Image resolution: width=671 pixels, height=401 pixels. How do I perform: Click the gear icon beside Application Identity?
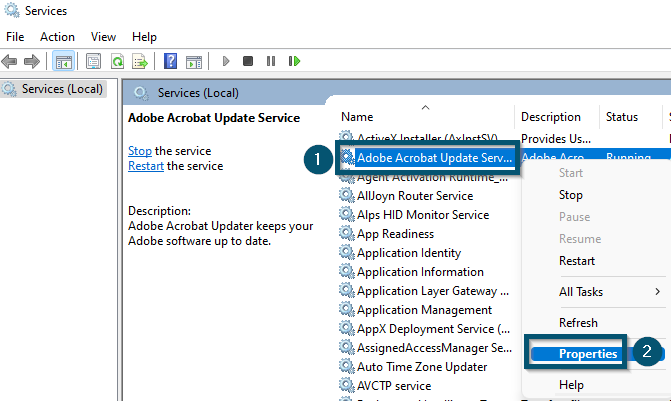pos(347,252)
